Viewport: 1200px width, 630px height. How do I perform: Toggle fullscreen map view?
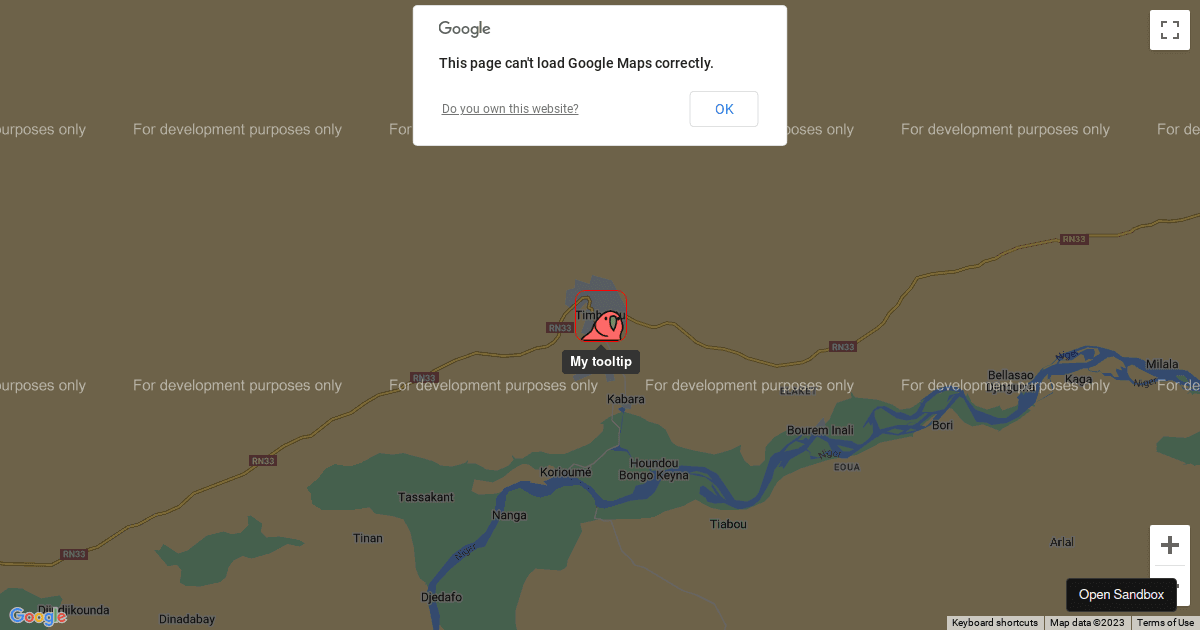(x=1169, y=30)
